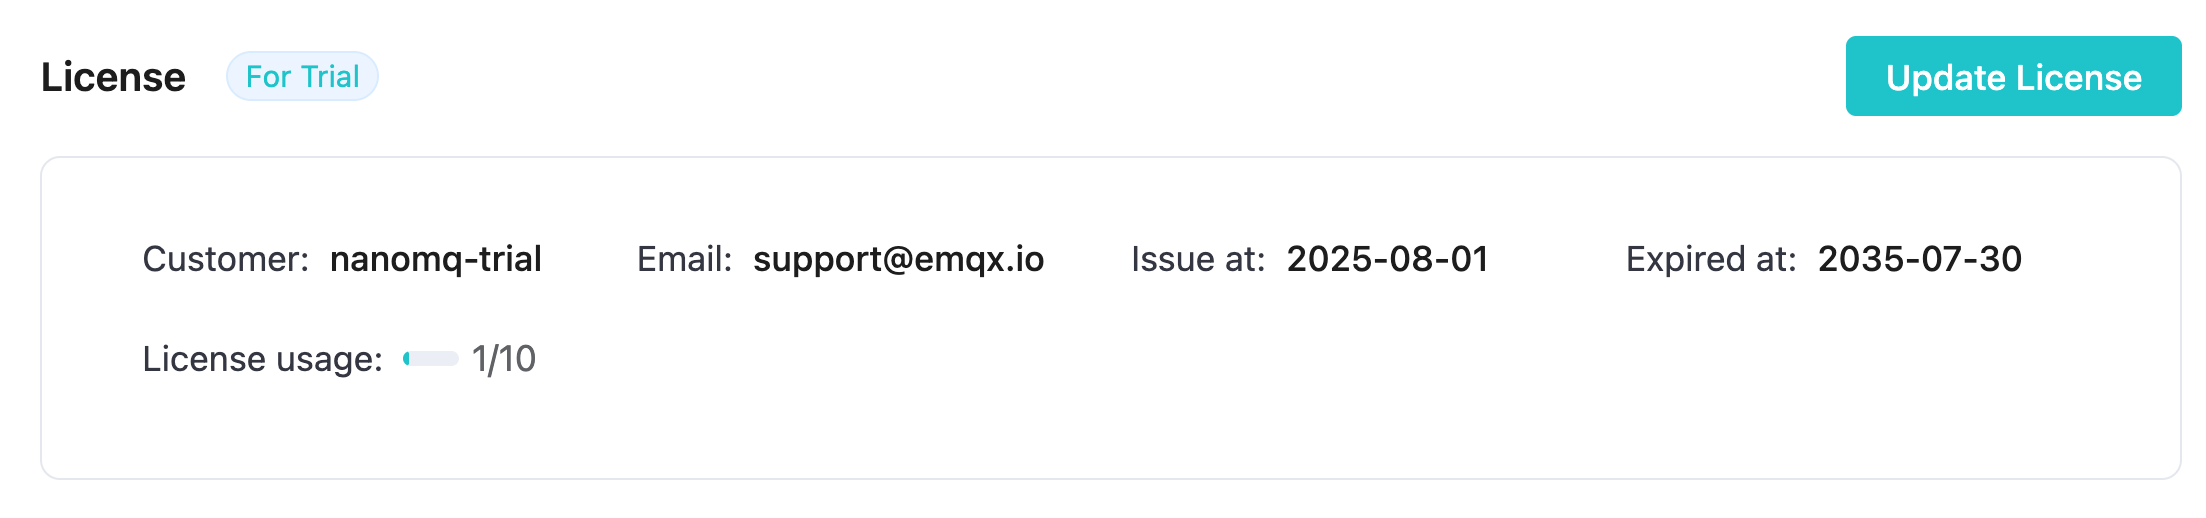Click empty area inside the license card
This screenshot has height=518, width=2206.
click(x=1300, y=400)
